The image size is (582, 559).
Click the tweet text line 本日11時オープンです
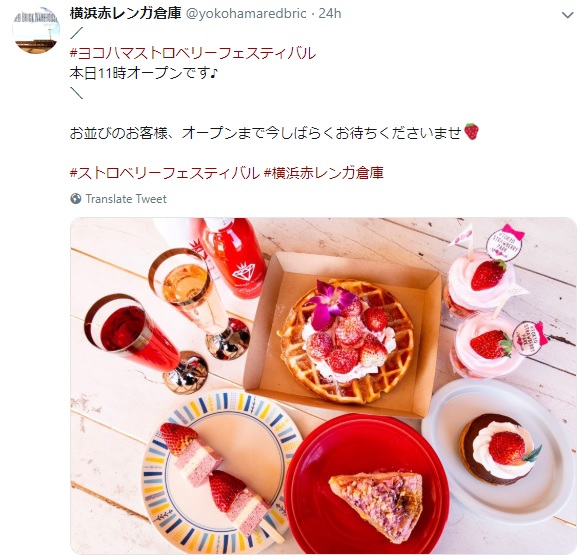point(143,73)
